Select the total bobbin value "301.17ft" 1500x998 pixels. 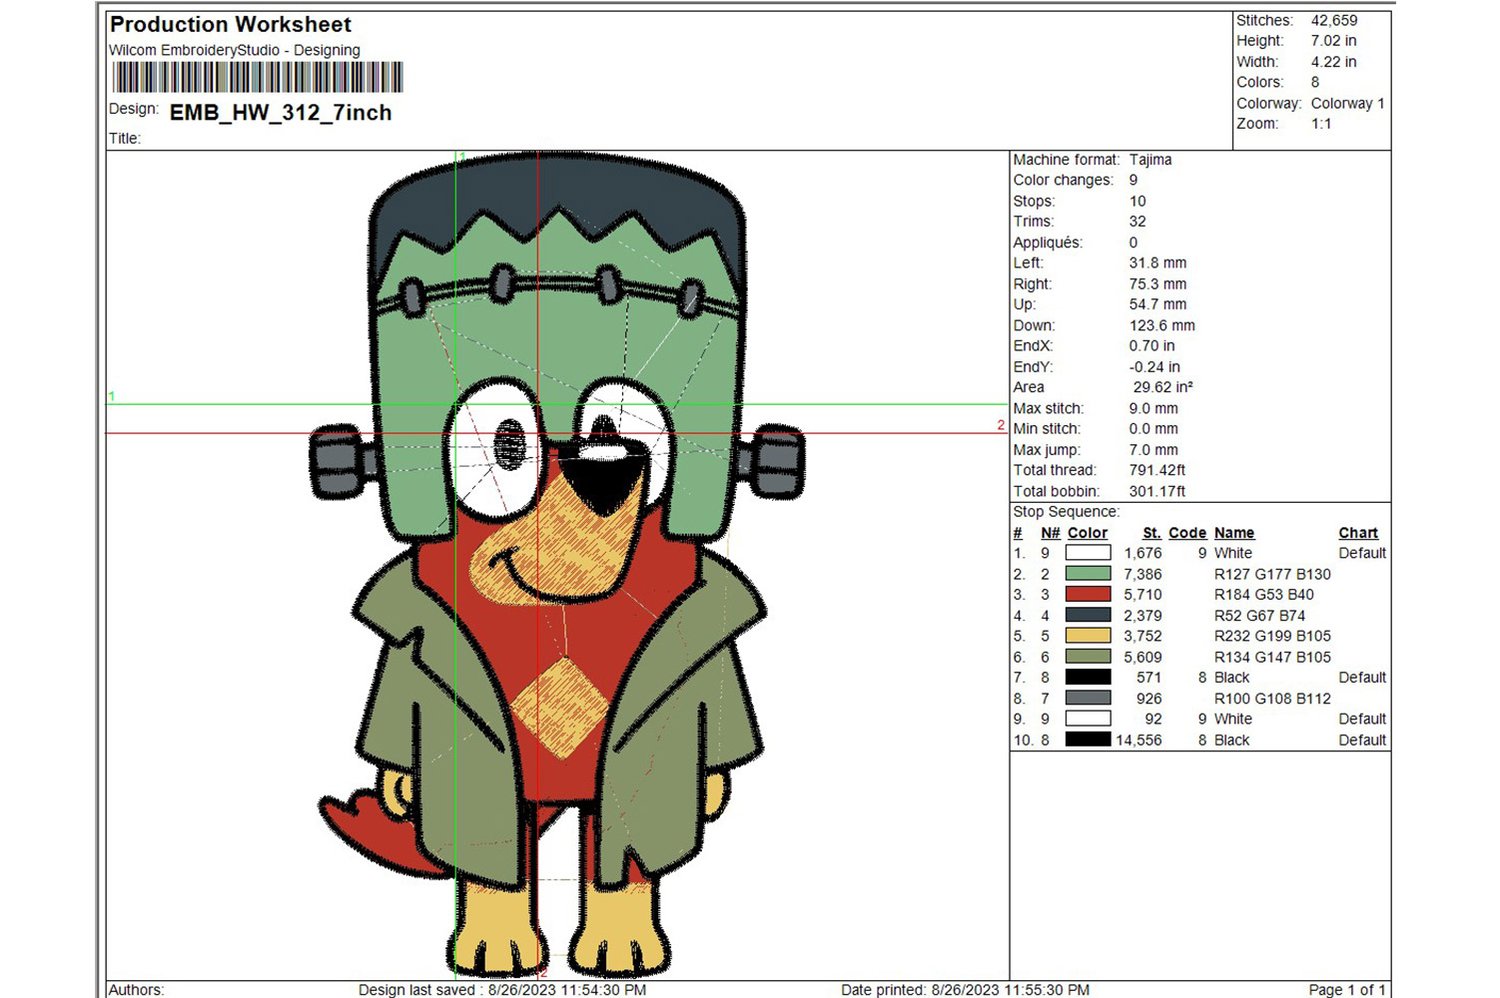click(1157, 491)
